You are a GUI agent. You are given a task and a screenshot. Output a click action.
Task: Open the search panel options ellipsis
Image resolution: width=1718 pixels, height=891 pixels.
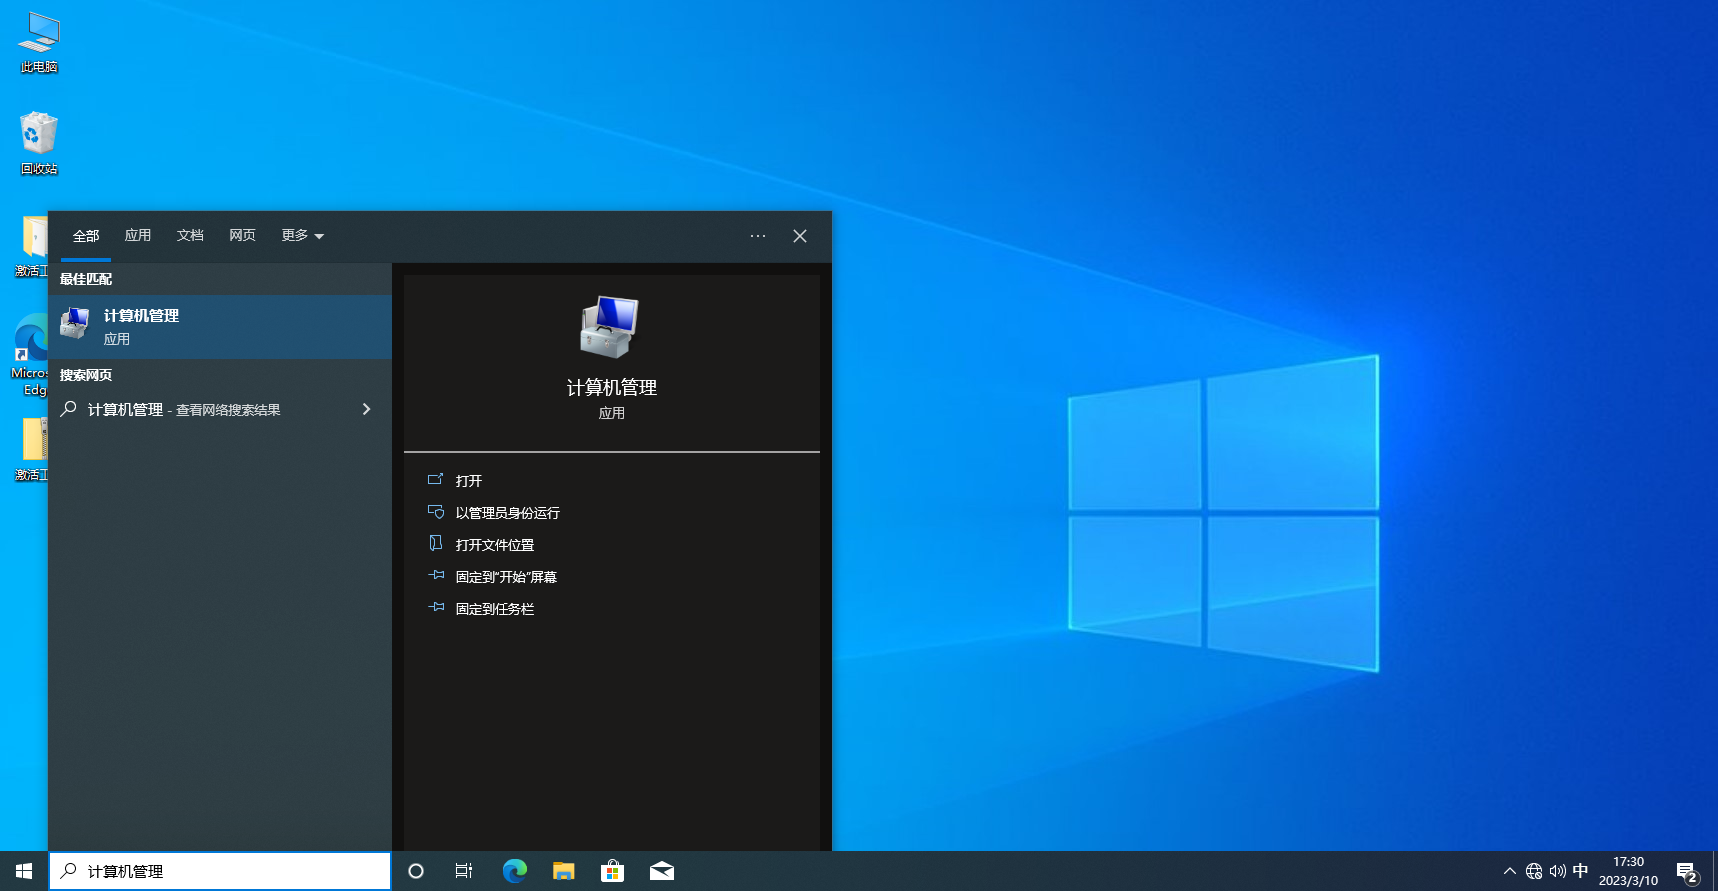(x=758, y=236)
